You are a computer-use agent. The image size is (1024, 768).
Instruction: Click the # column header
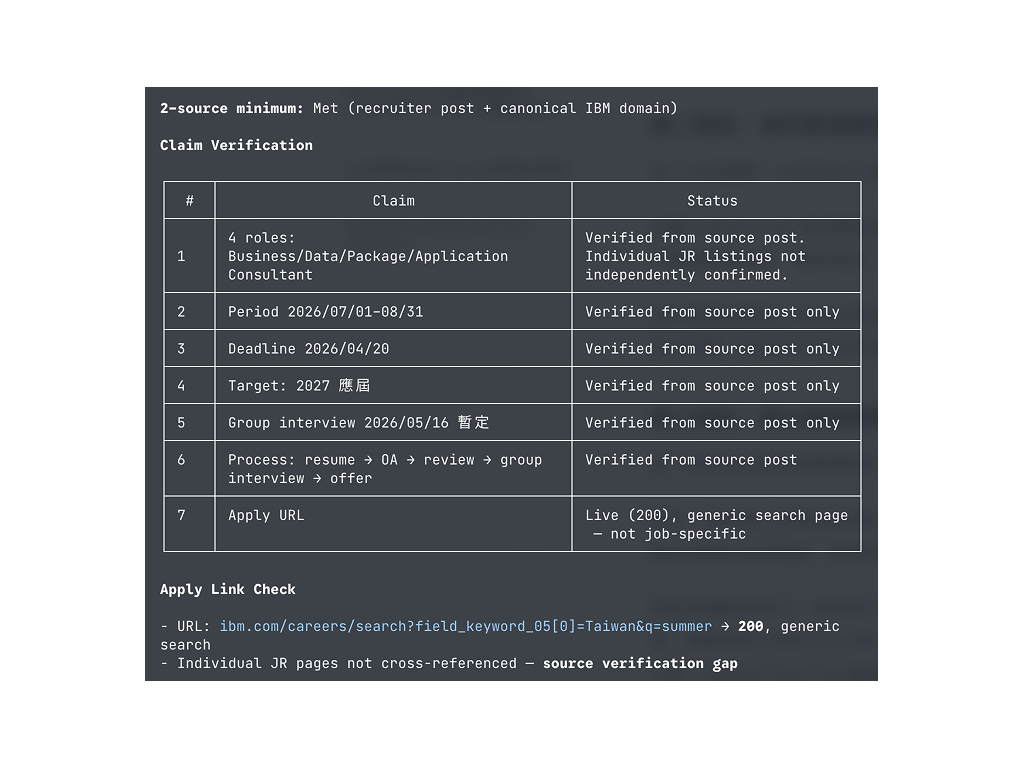(x=188, y=200)
